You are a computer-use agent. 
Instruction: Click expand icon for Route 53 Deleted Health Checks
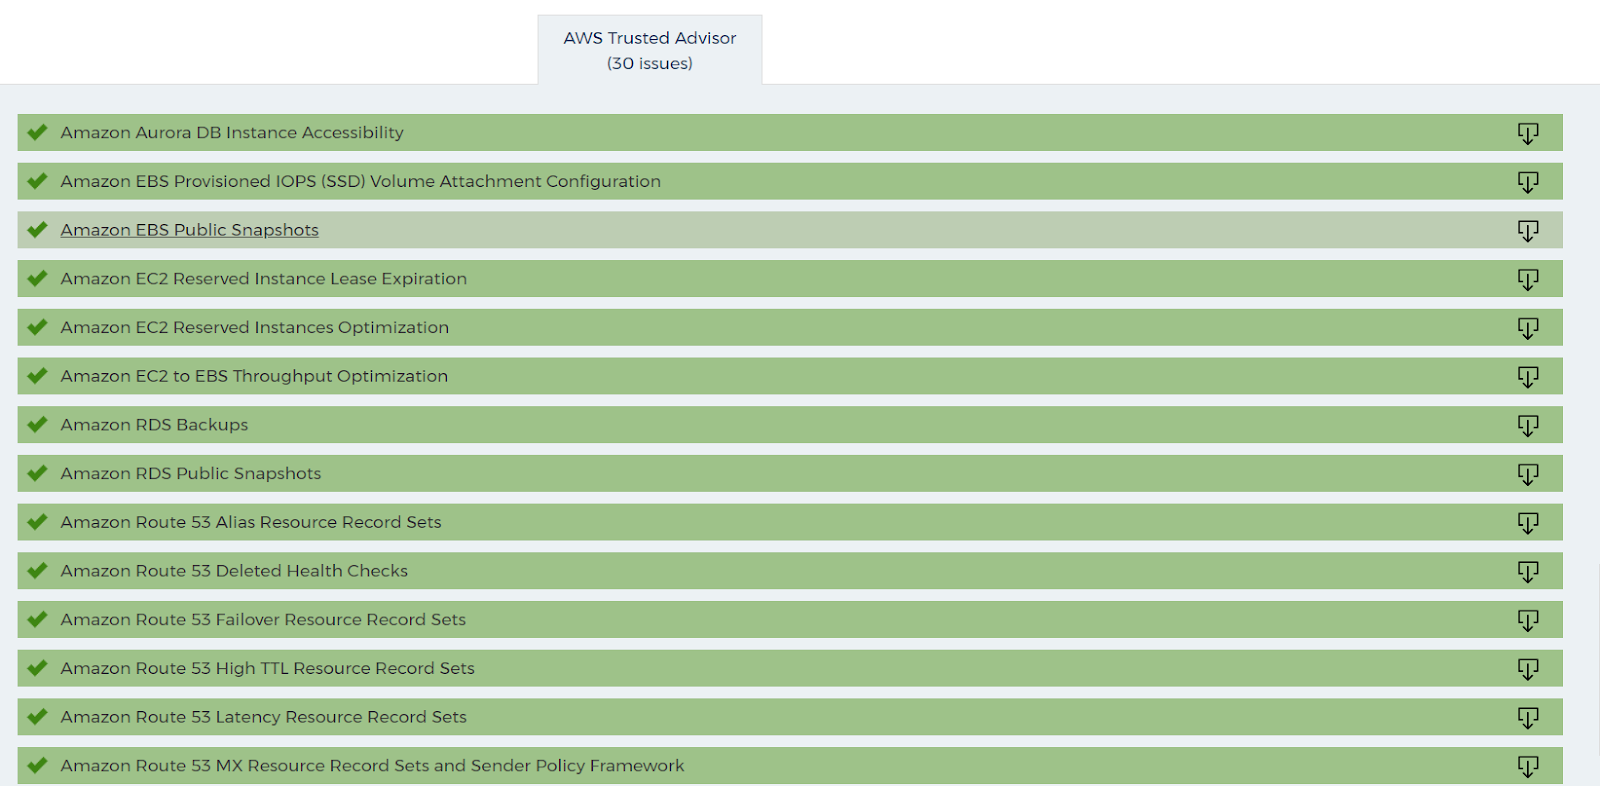(x=1528, y=571)
